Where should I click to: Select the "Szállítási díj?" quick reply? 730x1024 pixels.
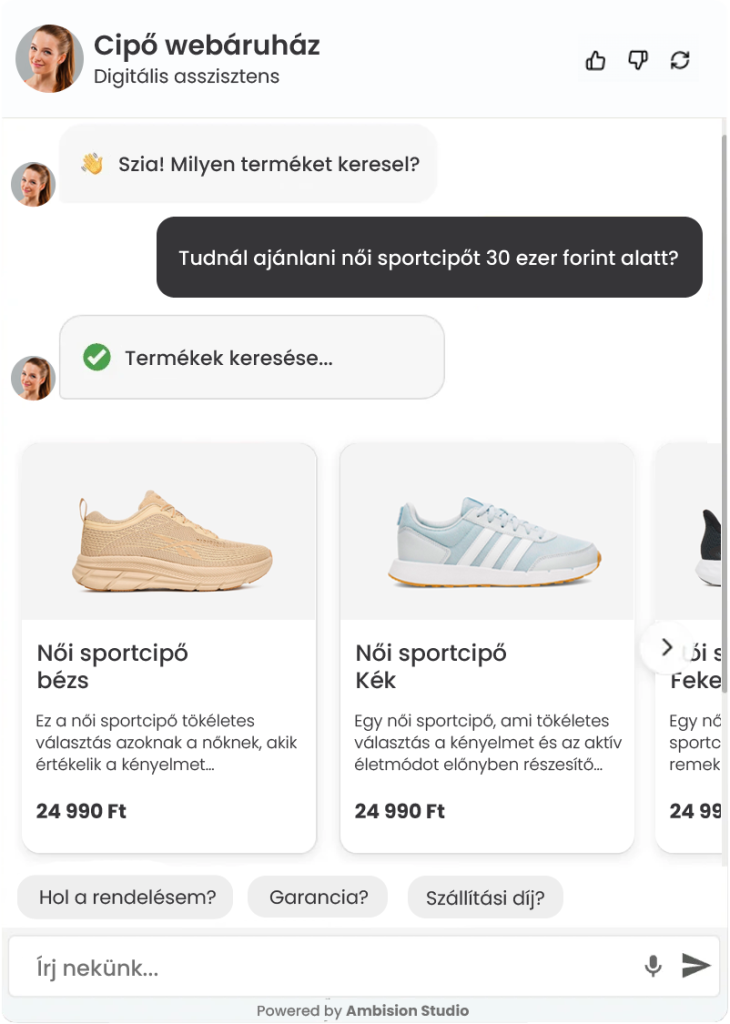(485, 897)
